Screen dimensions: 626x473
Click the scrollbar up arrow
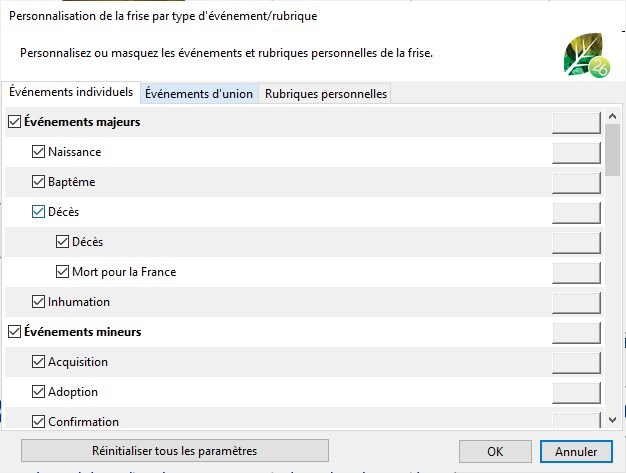[612, 116]
